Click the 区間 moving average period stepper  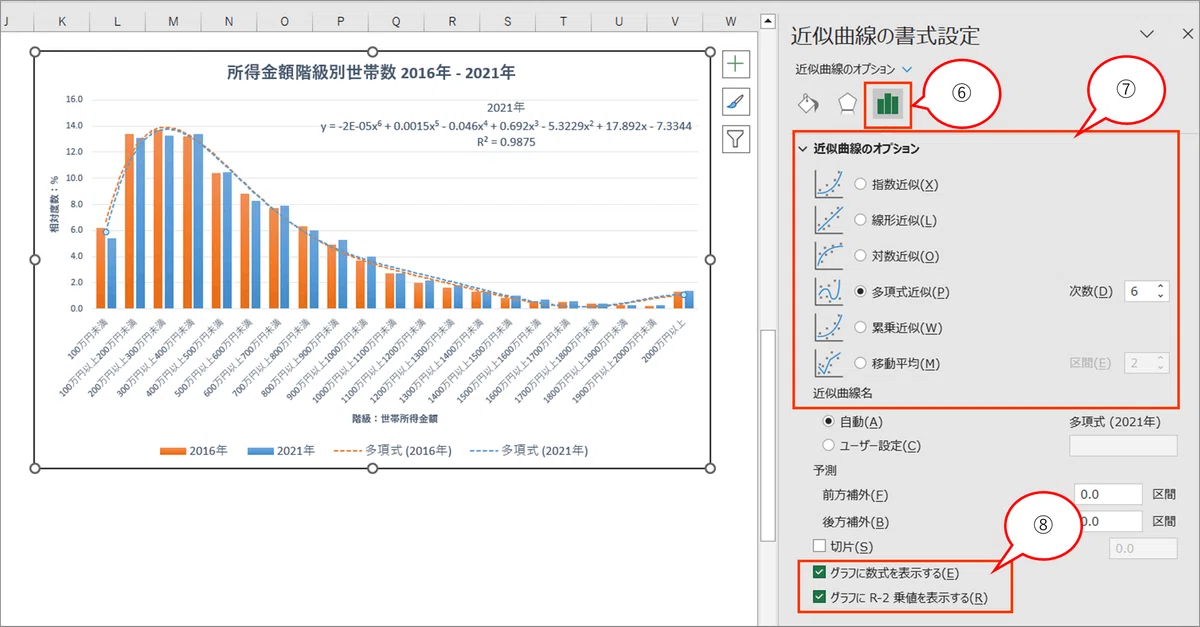[x=1160, y=363]
